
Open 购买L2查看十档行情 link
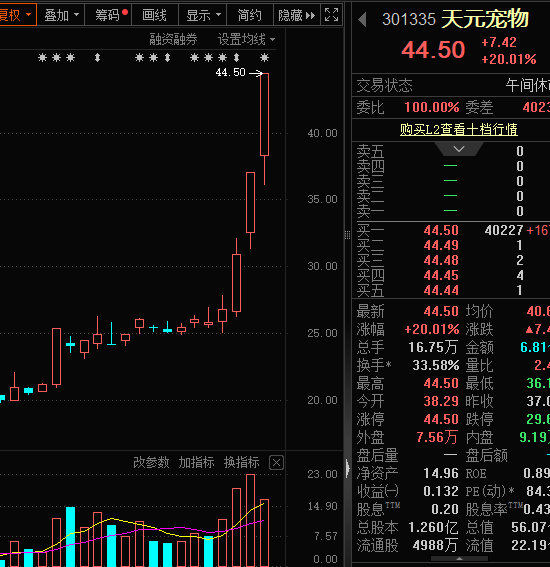(x=459, y=129)
